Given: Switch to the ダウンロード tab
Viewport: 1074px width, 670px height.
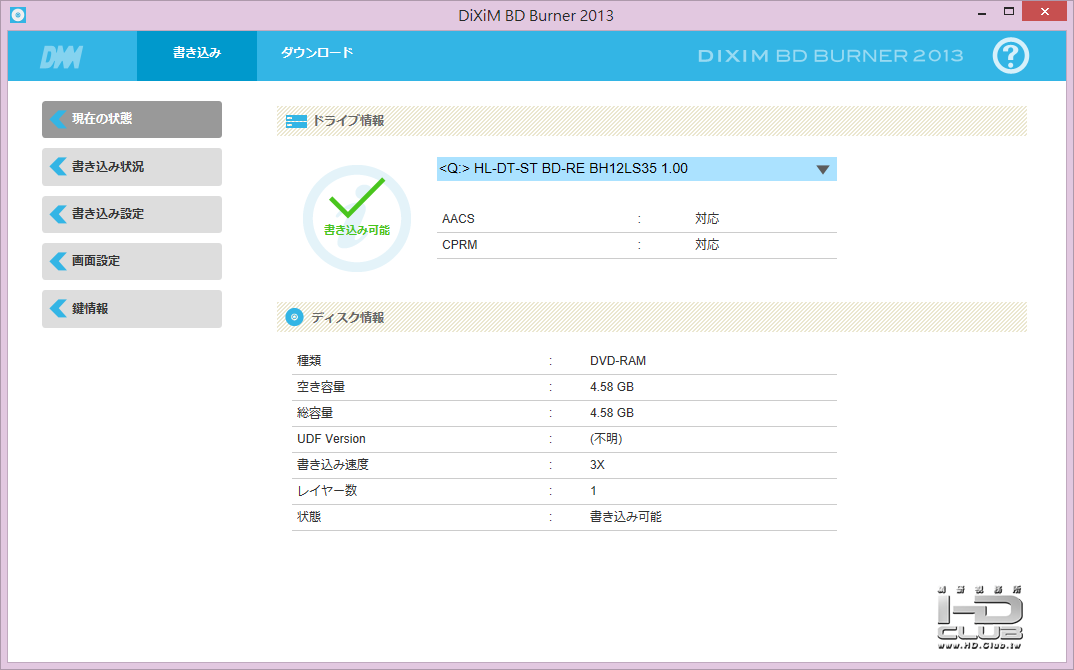Looking at the screenshot, I should pyautogui.click(x=316, y=55).
